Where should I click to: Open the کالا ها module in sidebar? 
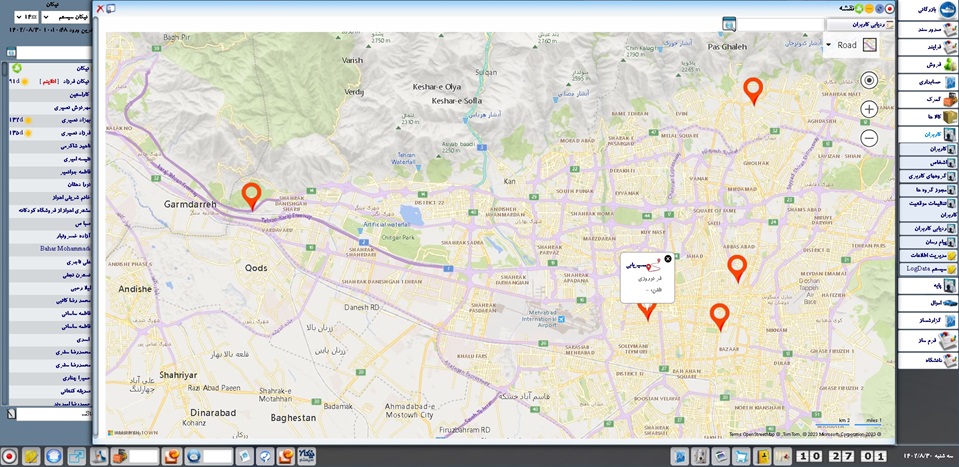coord(928,116)
